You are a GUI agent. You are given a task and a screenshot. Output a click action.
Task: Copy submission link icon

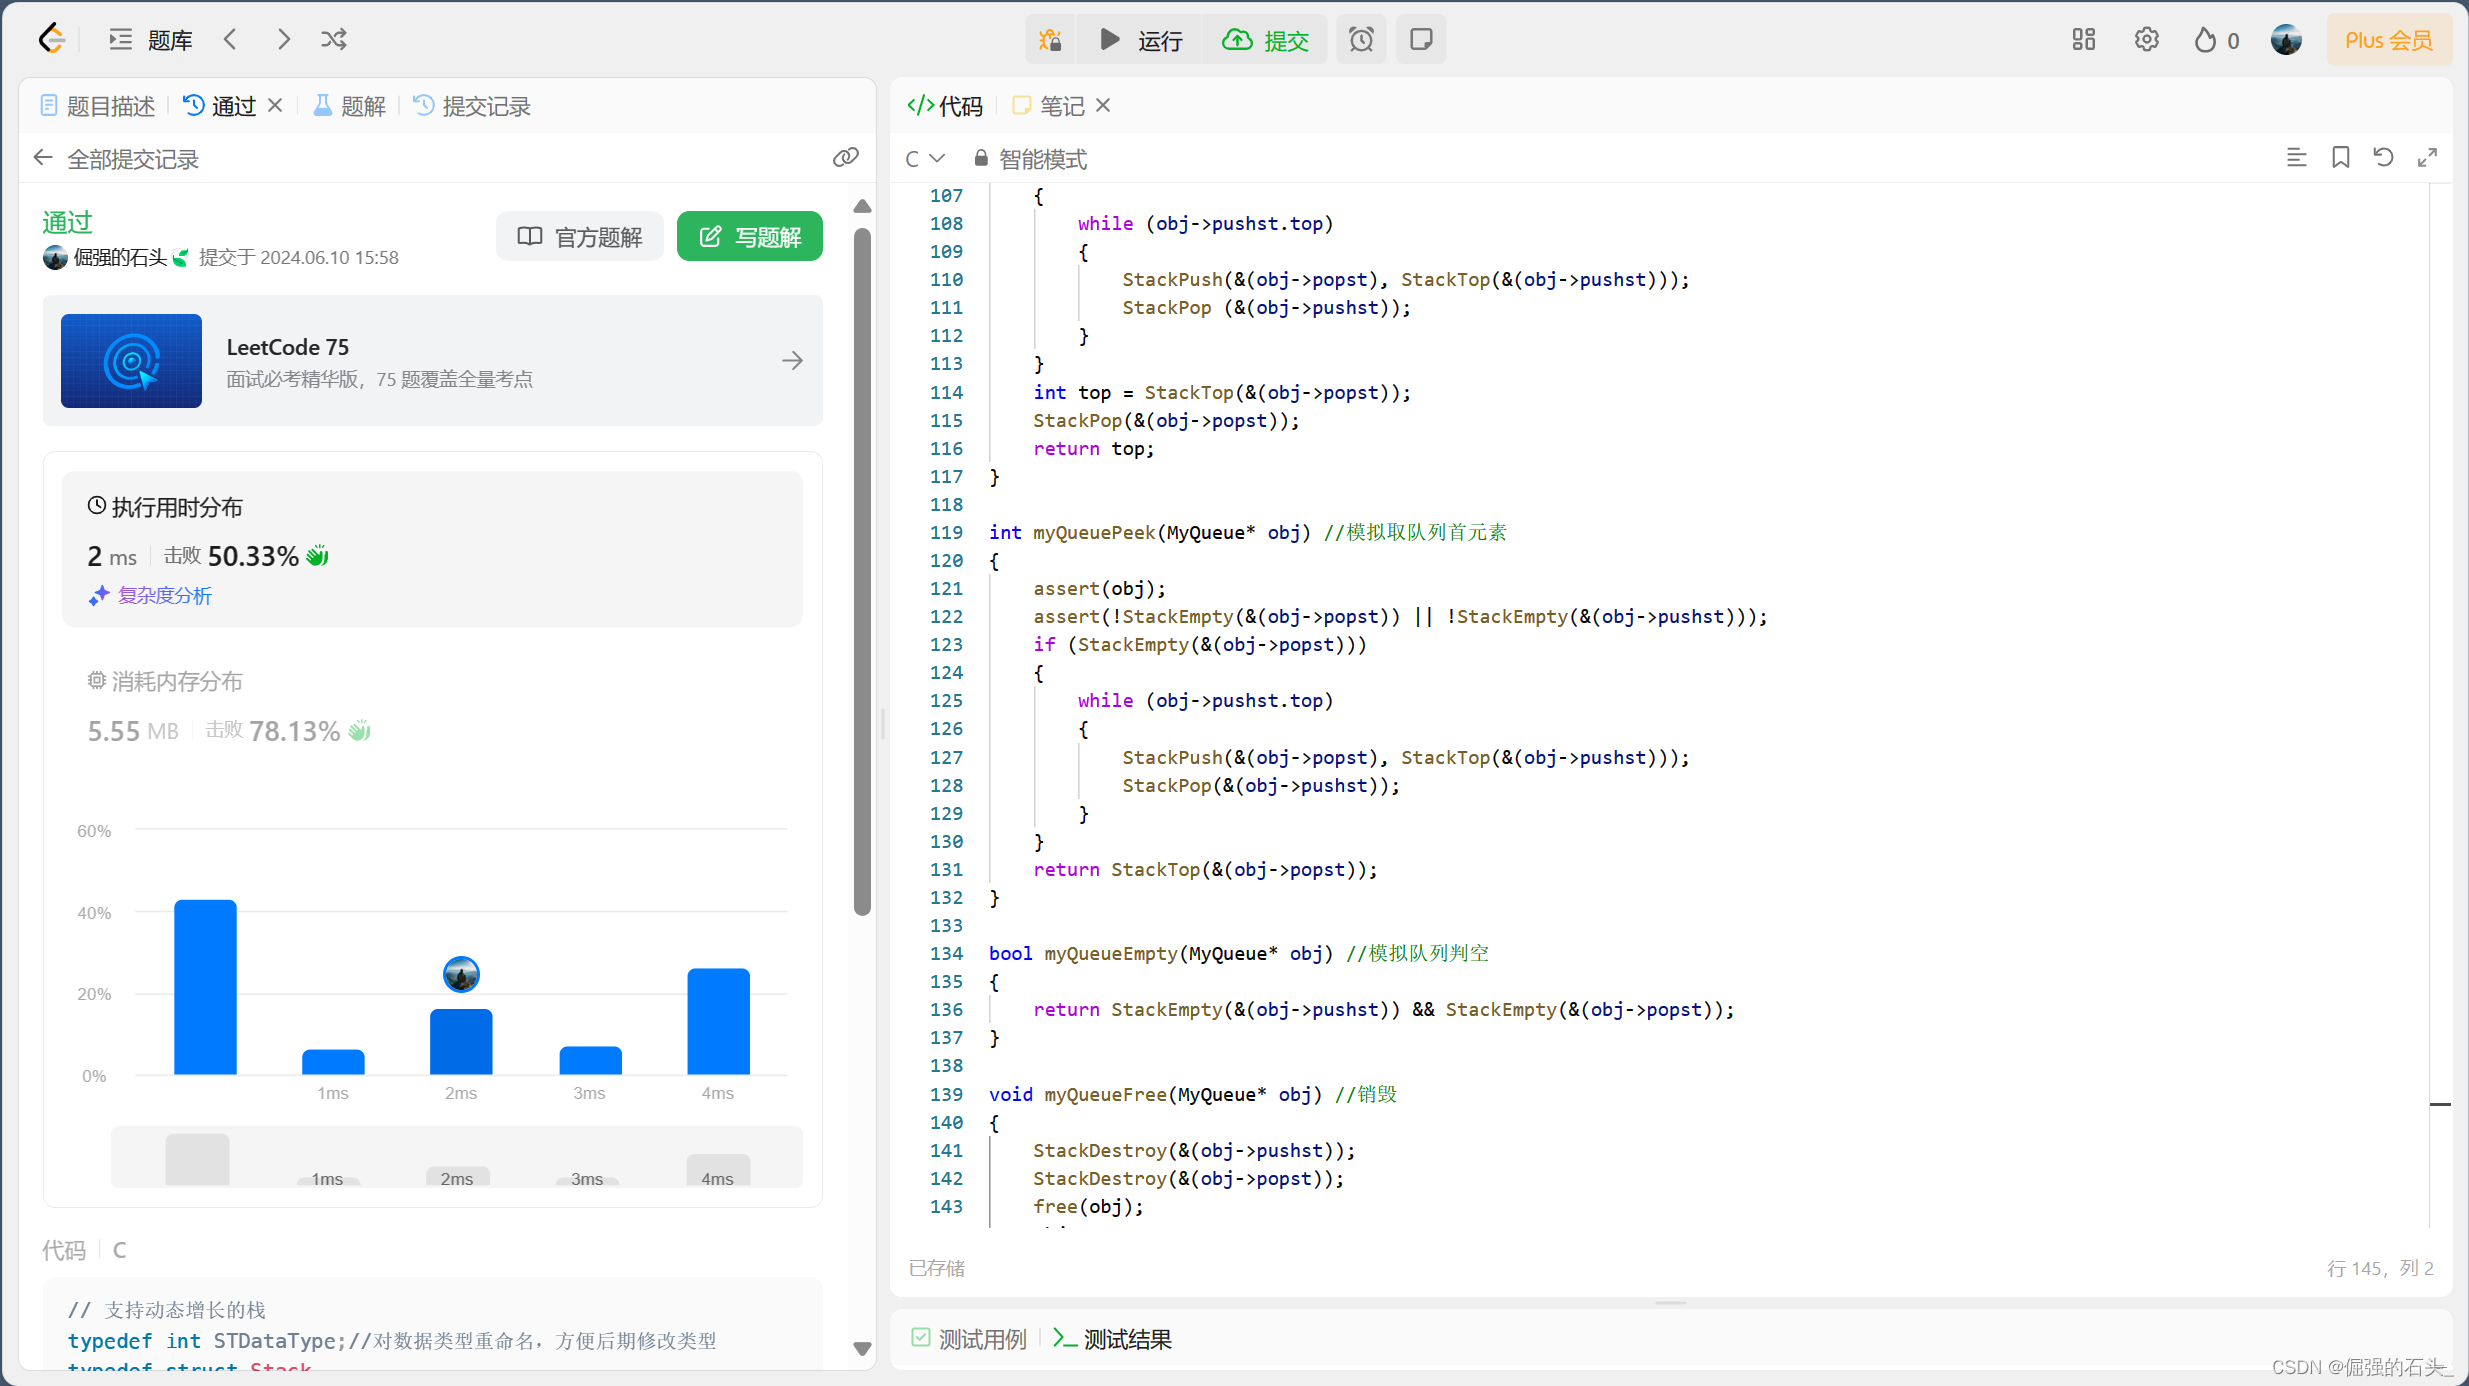(x=846, y=158)
